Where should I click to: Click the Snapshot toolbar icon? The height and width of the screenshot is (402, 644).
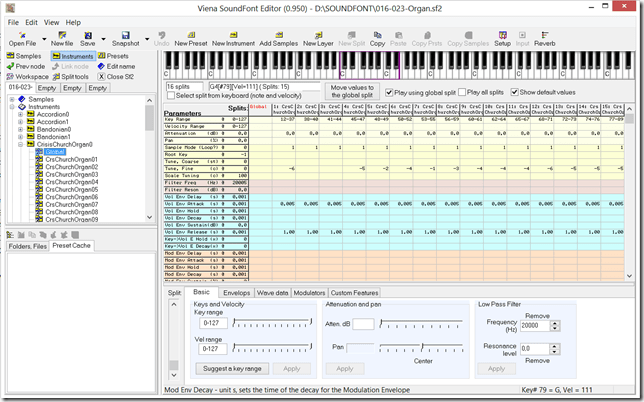pos(125,37)
